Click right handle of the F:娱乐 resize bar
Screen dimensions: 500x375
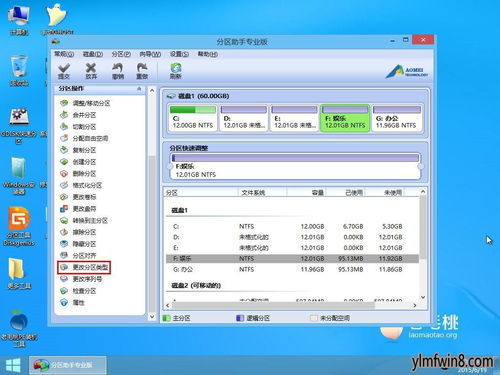(421, 166)
